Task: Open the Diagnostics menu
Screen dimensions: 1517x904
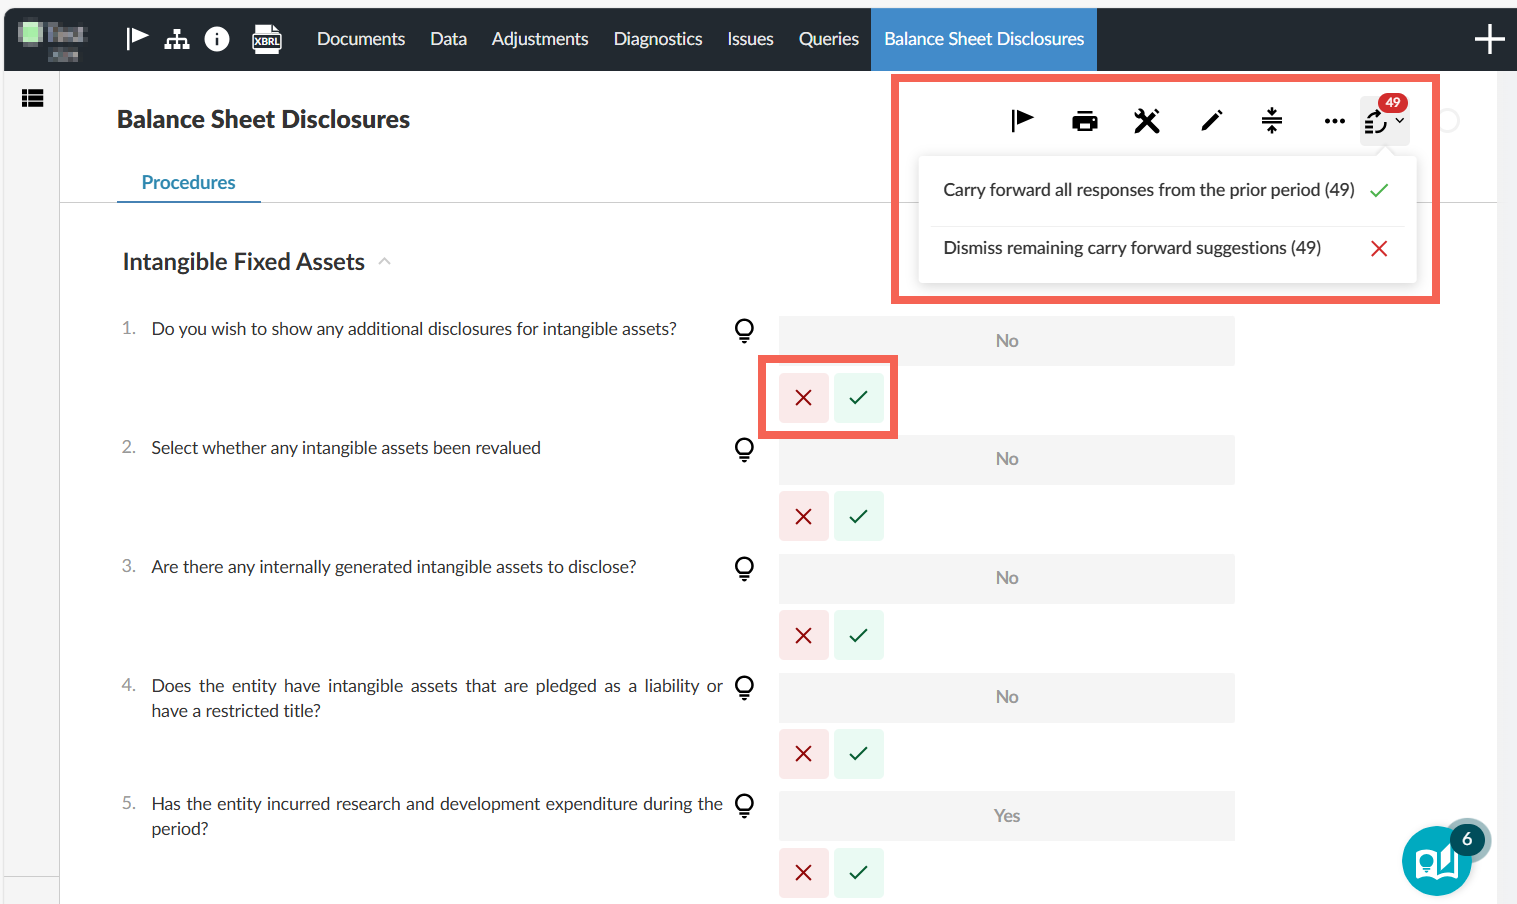Action: [x=658, y=39]
